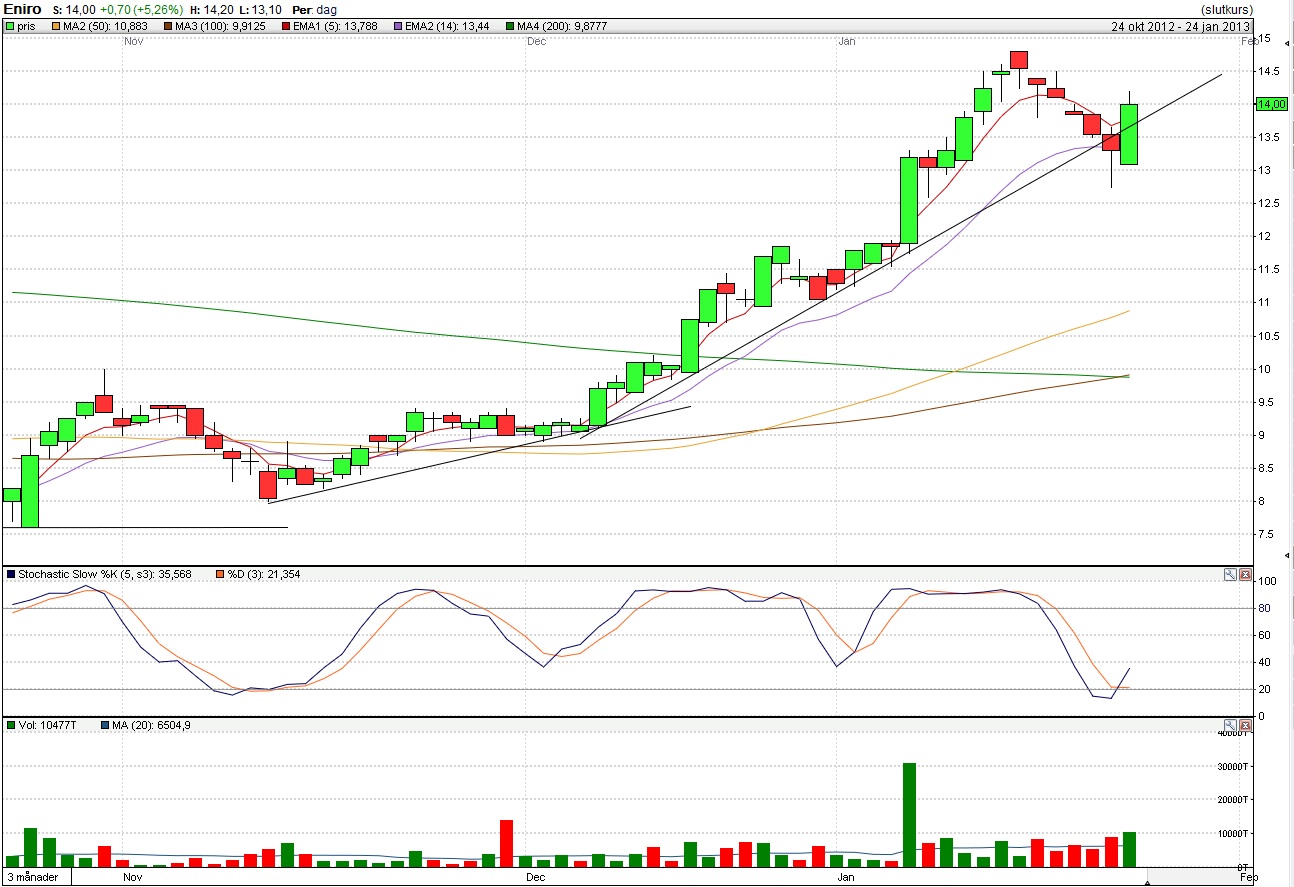
Task: Click the 14,00 current price marker
Action: tap(1272, 104)
